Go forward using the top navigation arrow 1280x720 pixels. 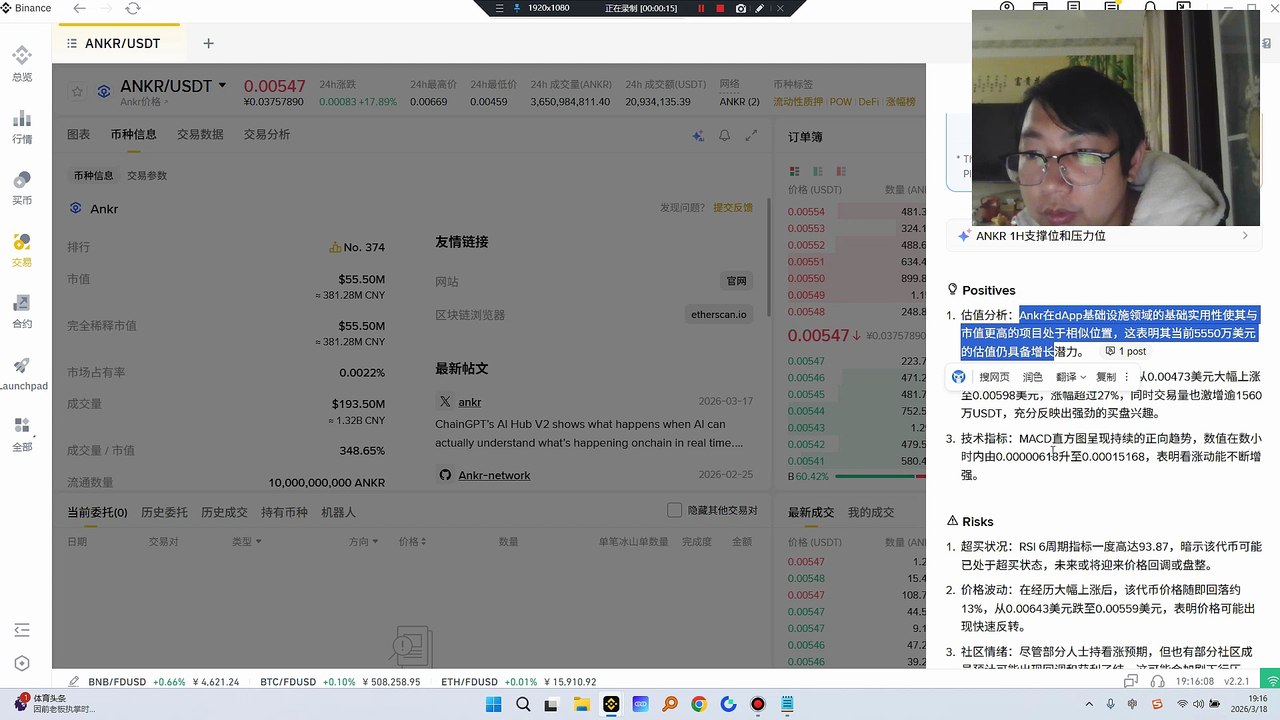(106, 8)
